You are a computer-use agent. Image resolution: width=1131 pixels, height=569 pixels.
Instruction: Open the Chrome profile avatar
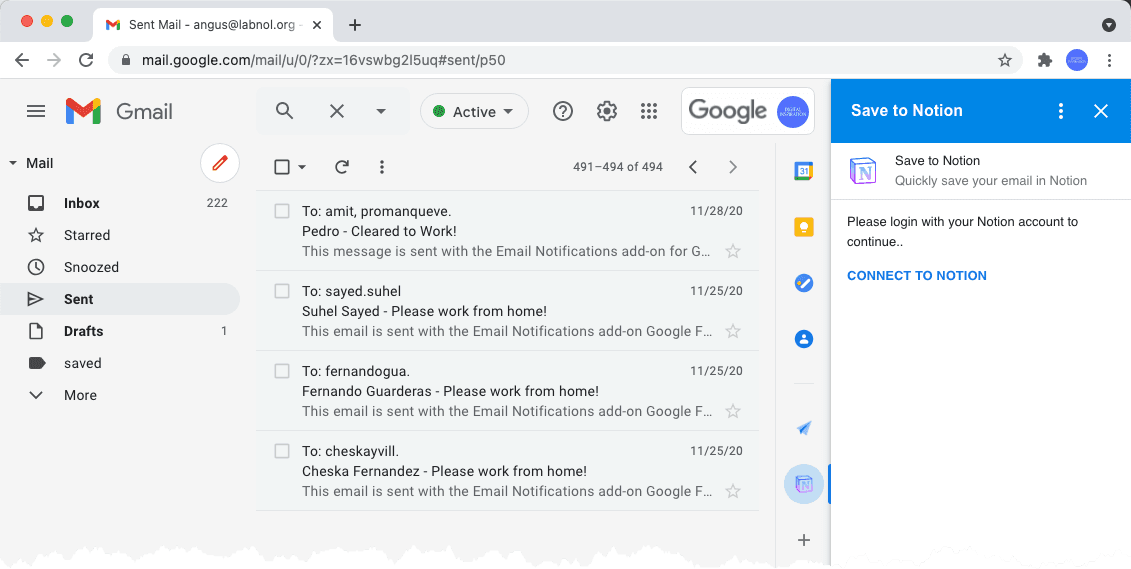(1077, 60)
